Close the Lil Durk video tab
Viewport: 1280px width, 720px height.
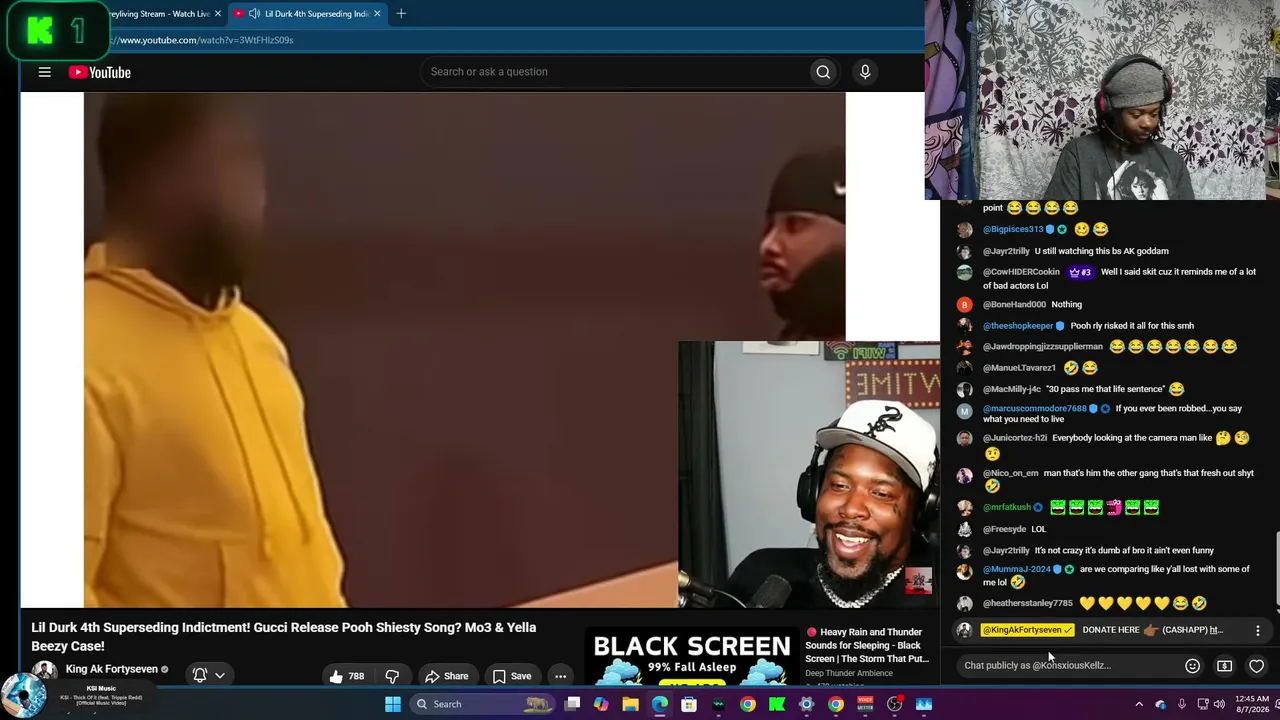click(377, 13)
